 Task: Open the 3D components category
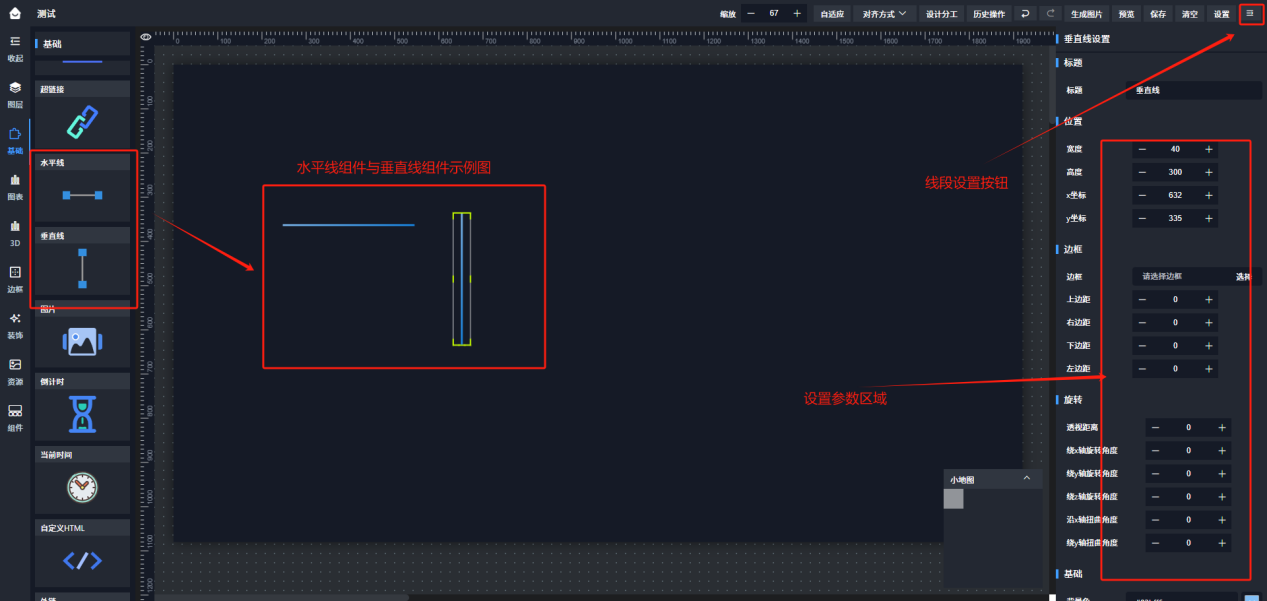point(15,232)
